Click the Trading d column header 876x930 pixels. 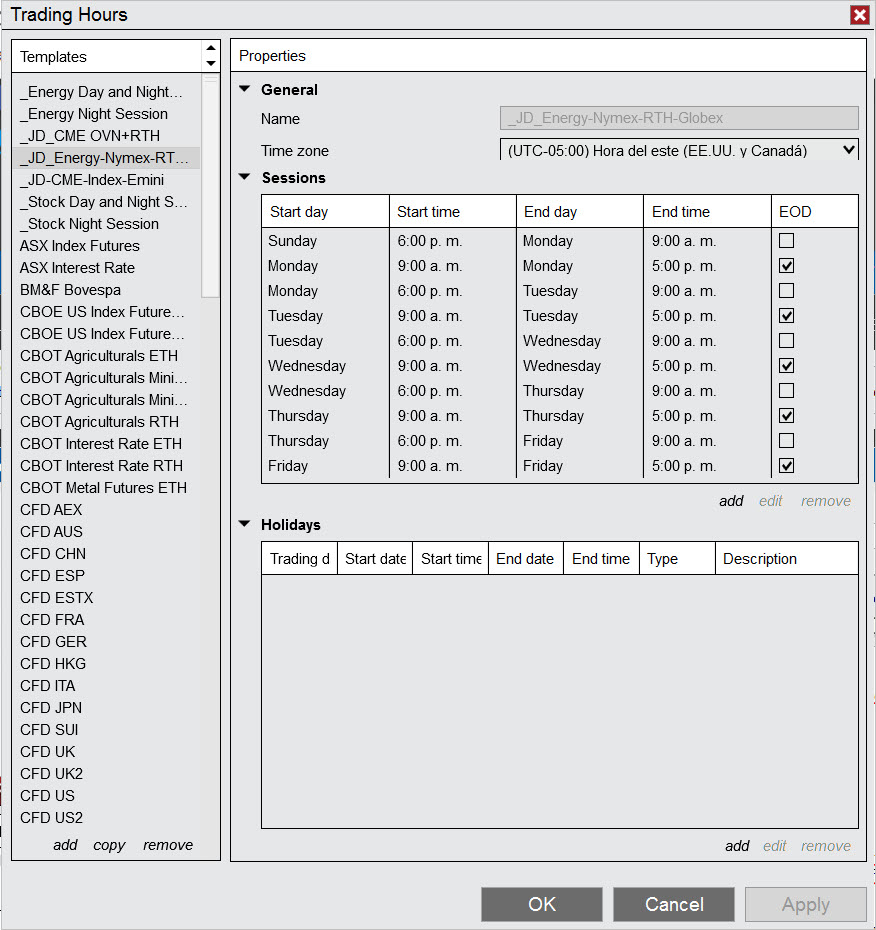[x=300, y=559]
